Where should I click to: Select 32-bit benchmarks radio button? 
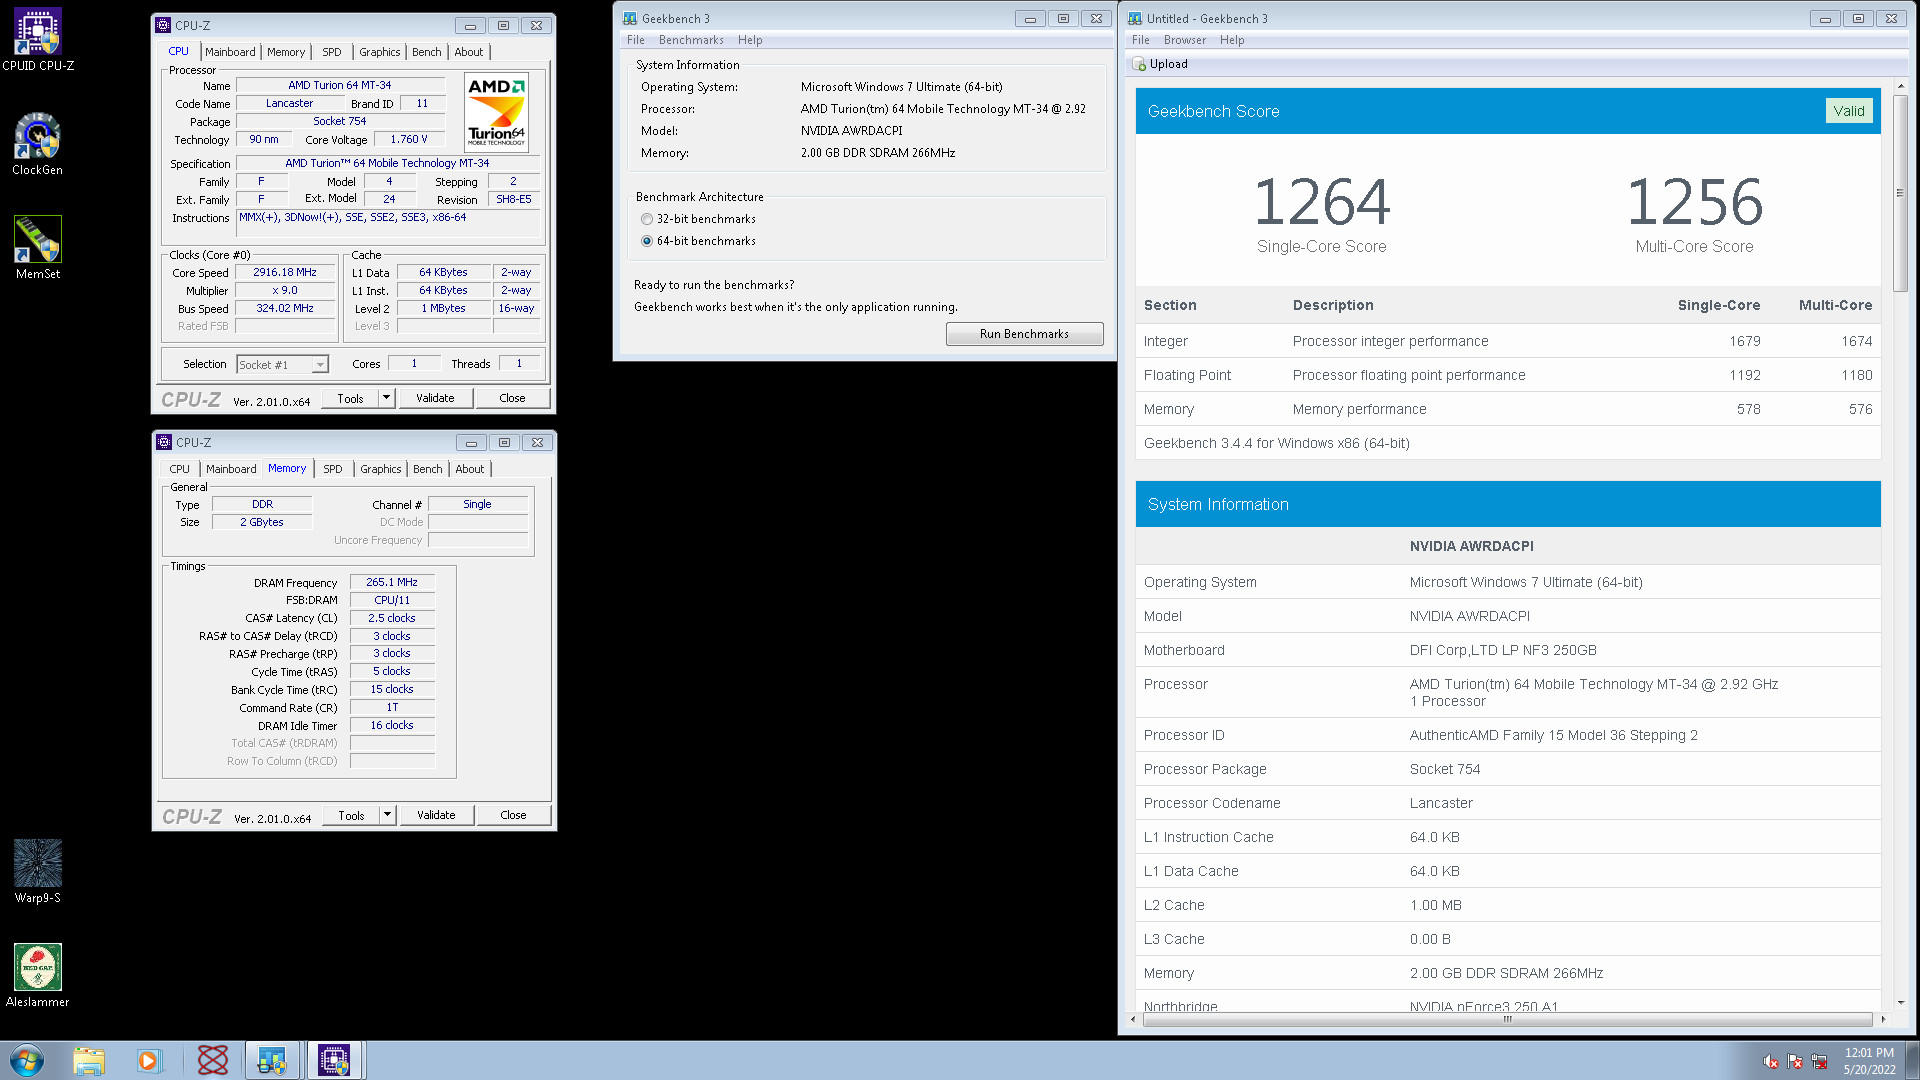(x=647, y=219)
